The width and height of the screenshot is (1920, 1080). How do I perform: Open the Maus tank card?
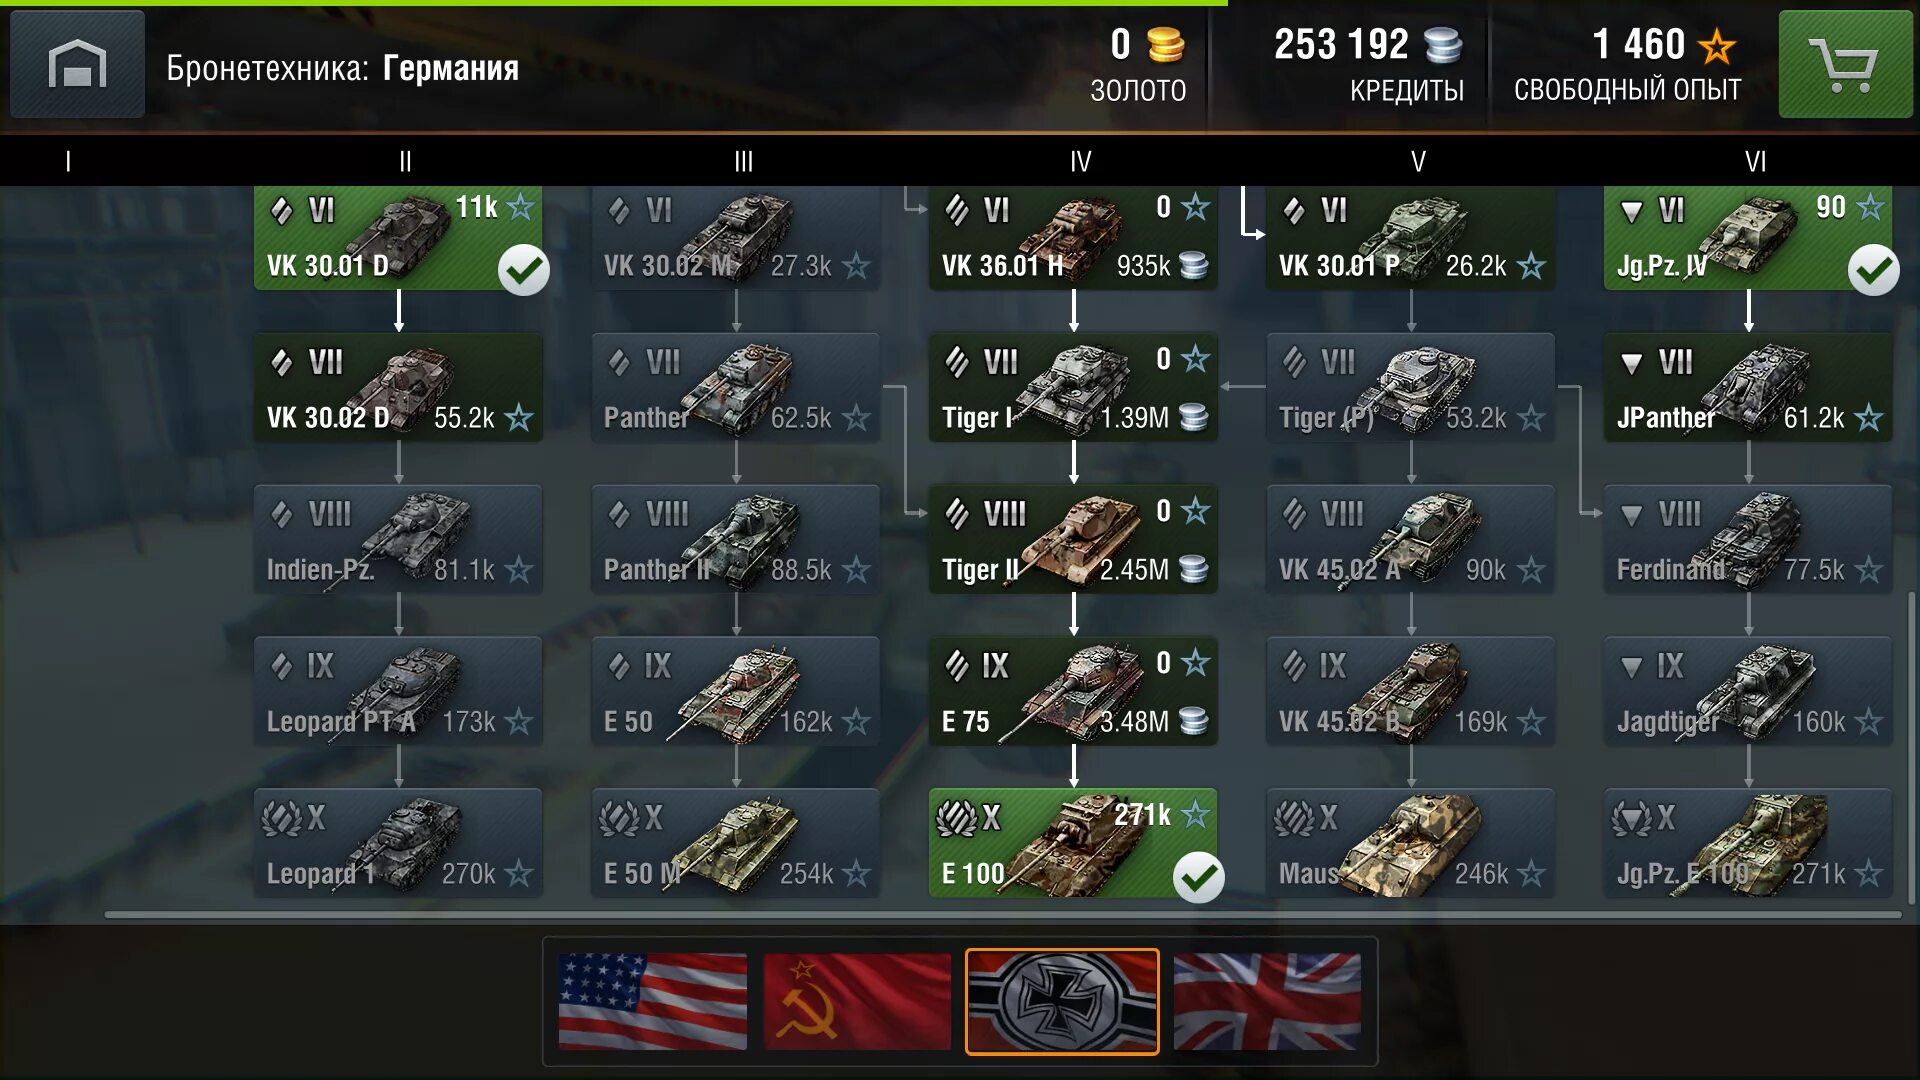[x=1410, y=843]
